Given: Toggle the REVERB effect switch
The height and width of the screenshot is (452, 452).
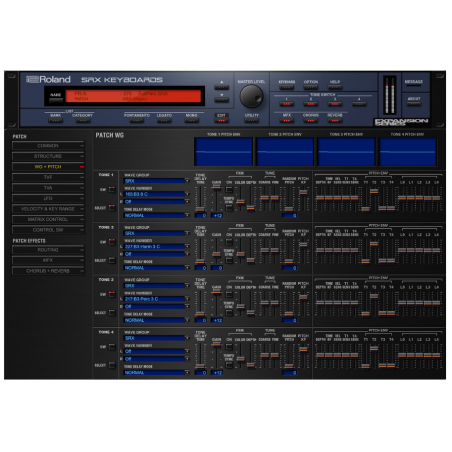Looking at the screenshot, I should pos(335,120).
